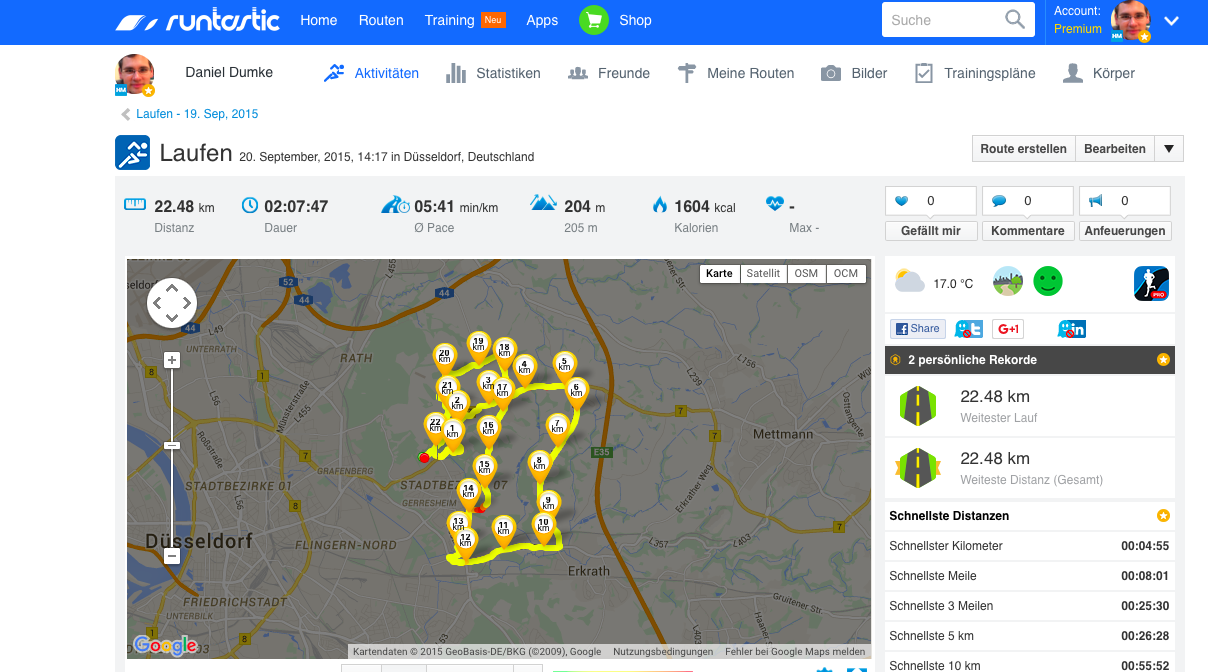Click Route erstellen button

[1023, 149]
